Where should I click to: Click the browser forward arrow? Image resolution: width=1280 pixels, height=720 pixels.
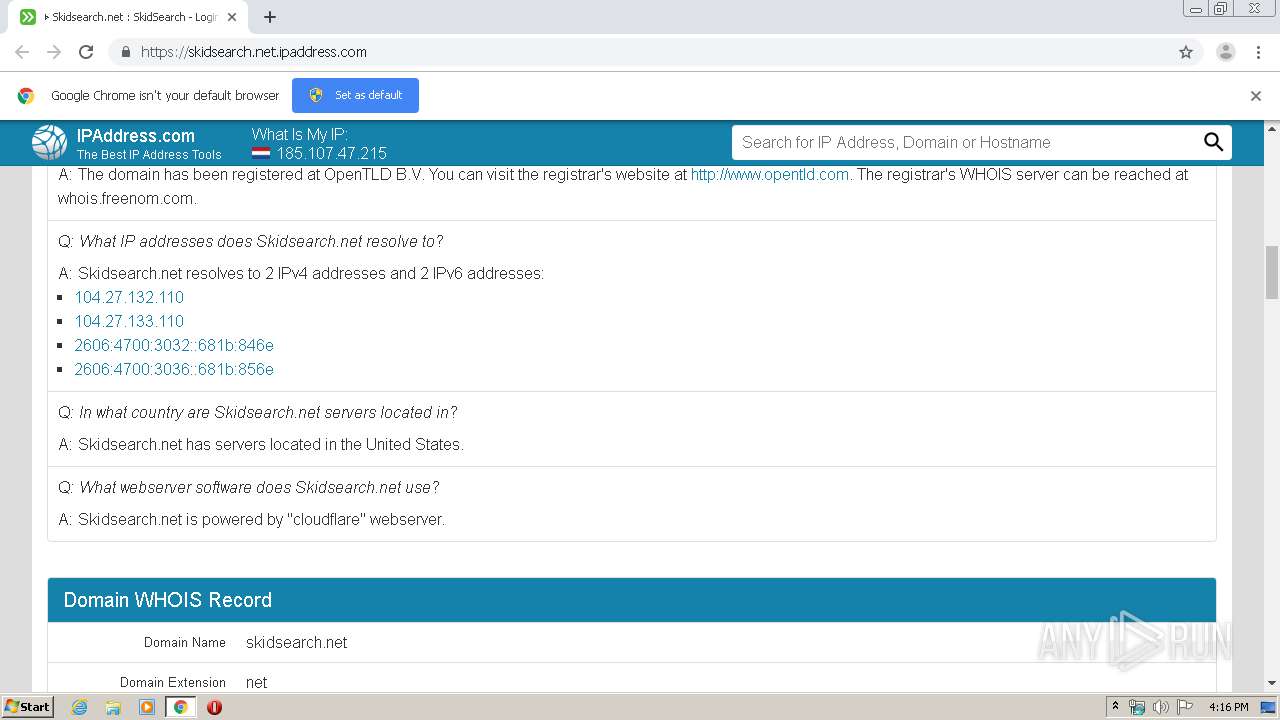[54, 52]
